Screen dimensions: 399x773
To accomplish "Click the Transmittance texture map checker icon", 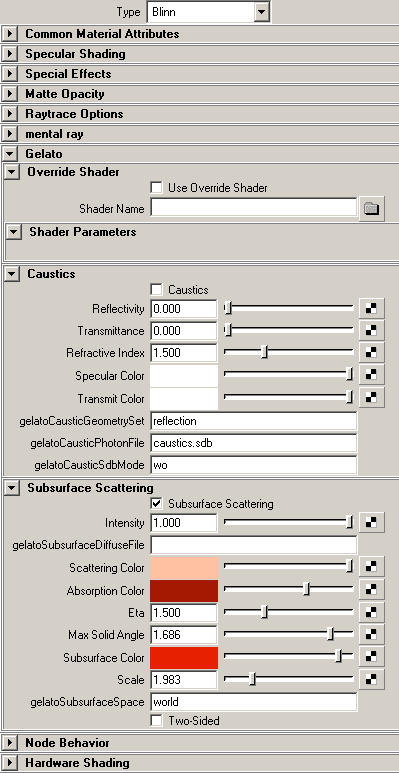I will 371,330.
